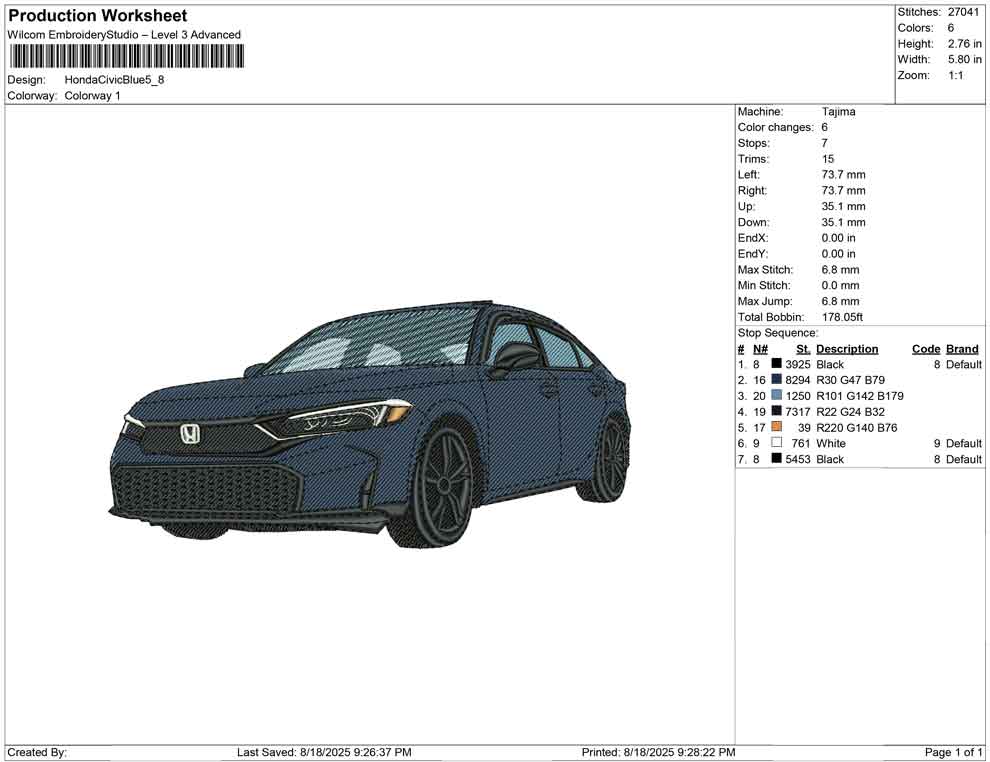Screen dimensions: 990x762
Task: Click stitch count 5453 in row 7
Action: (797, 459)
